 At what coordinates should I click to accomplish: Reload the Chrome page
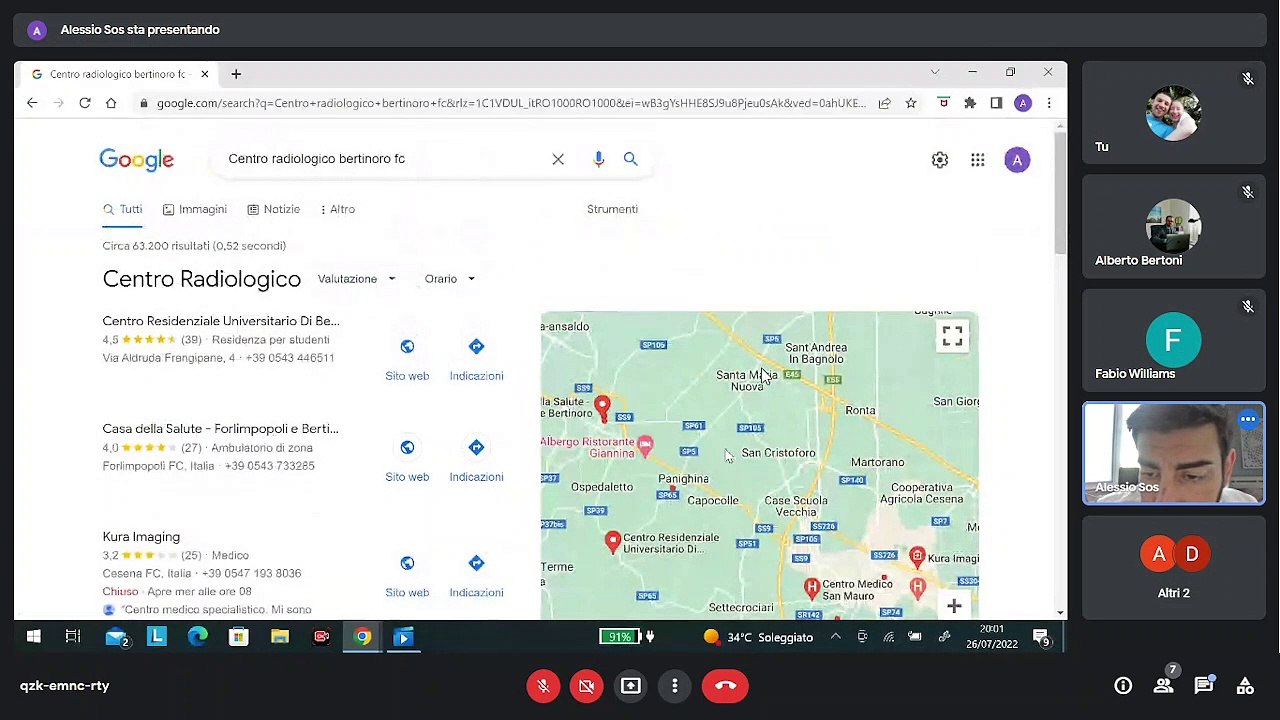point(85,103)
